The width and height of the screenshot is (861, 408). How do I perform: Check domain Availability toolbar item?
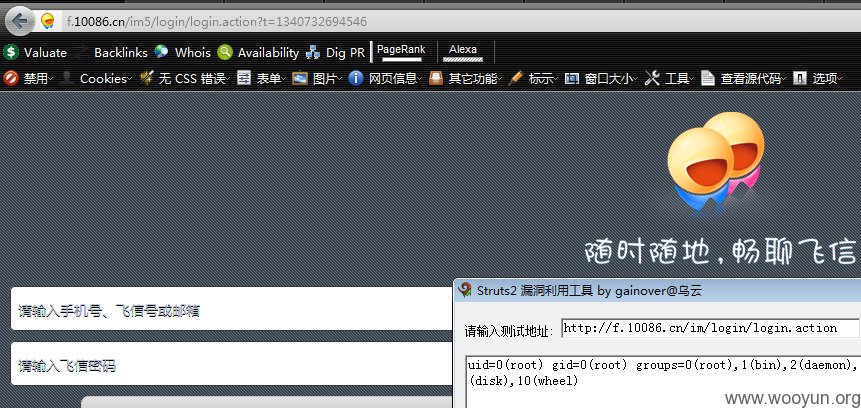pyautogui.click(x=268, y=53)
